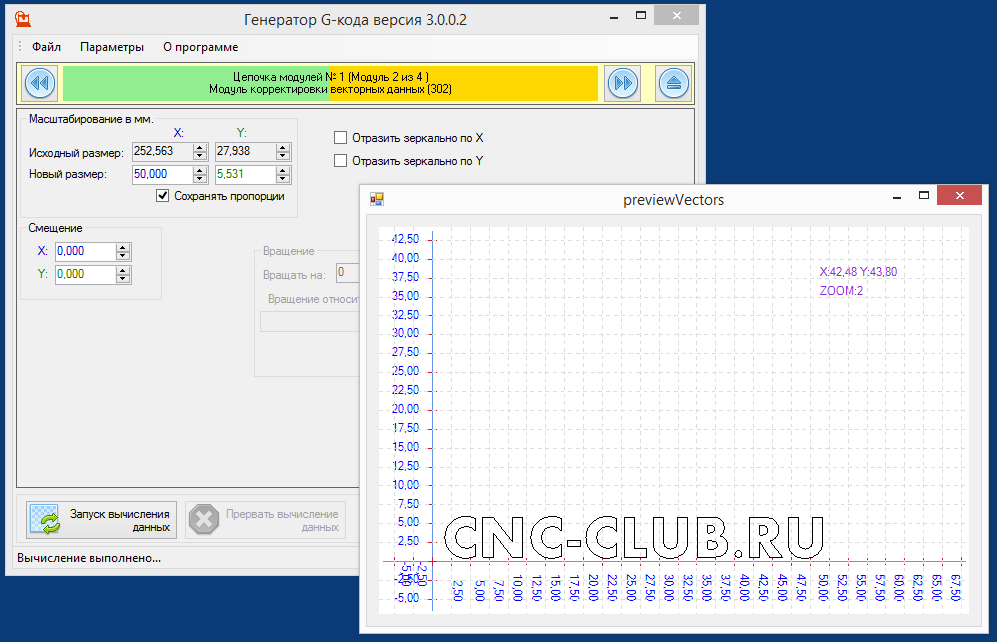Click the Вращать на rotation angle field
The height and width of the screenshot is (642, 997).
[348, 273]
